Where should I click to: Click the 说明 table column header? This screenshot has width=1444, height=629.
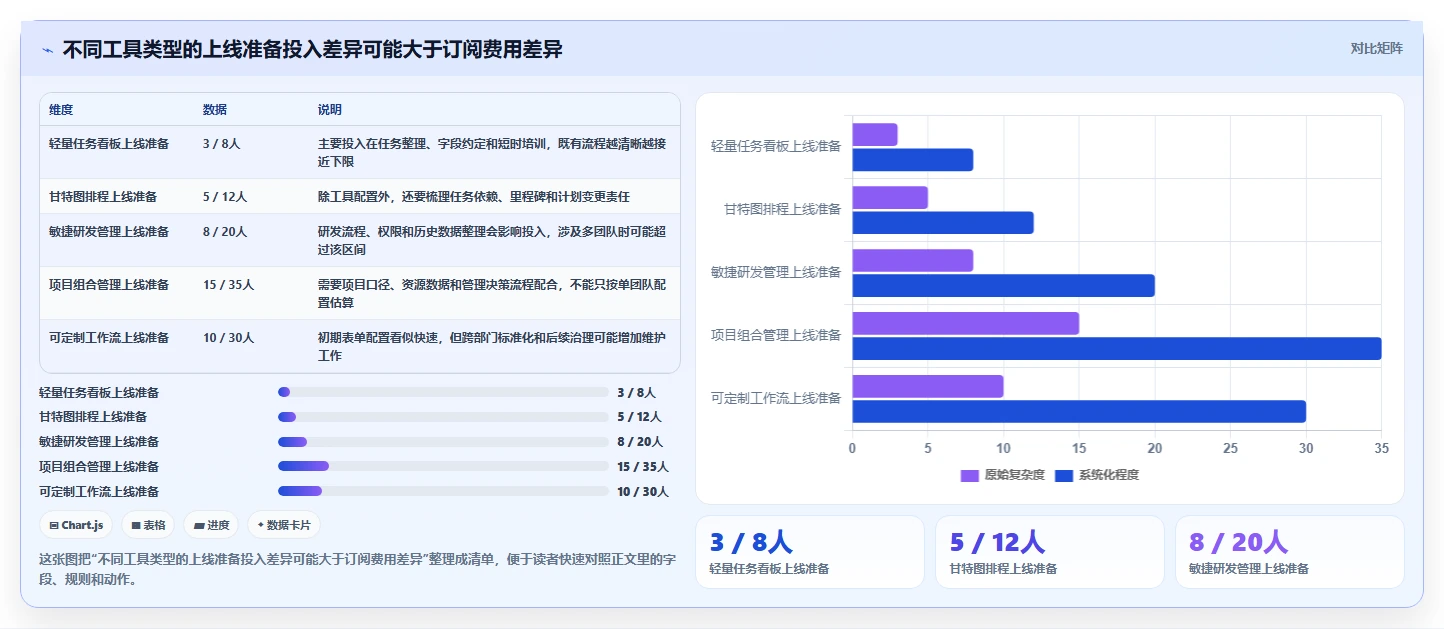tap(330, 109)
